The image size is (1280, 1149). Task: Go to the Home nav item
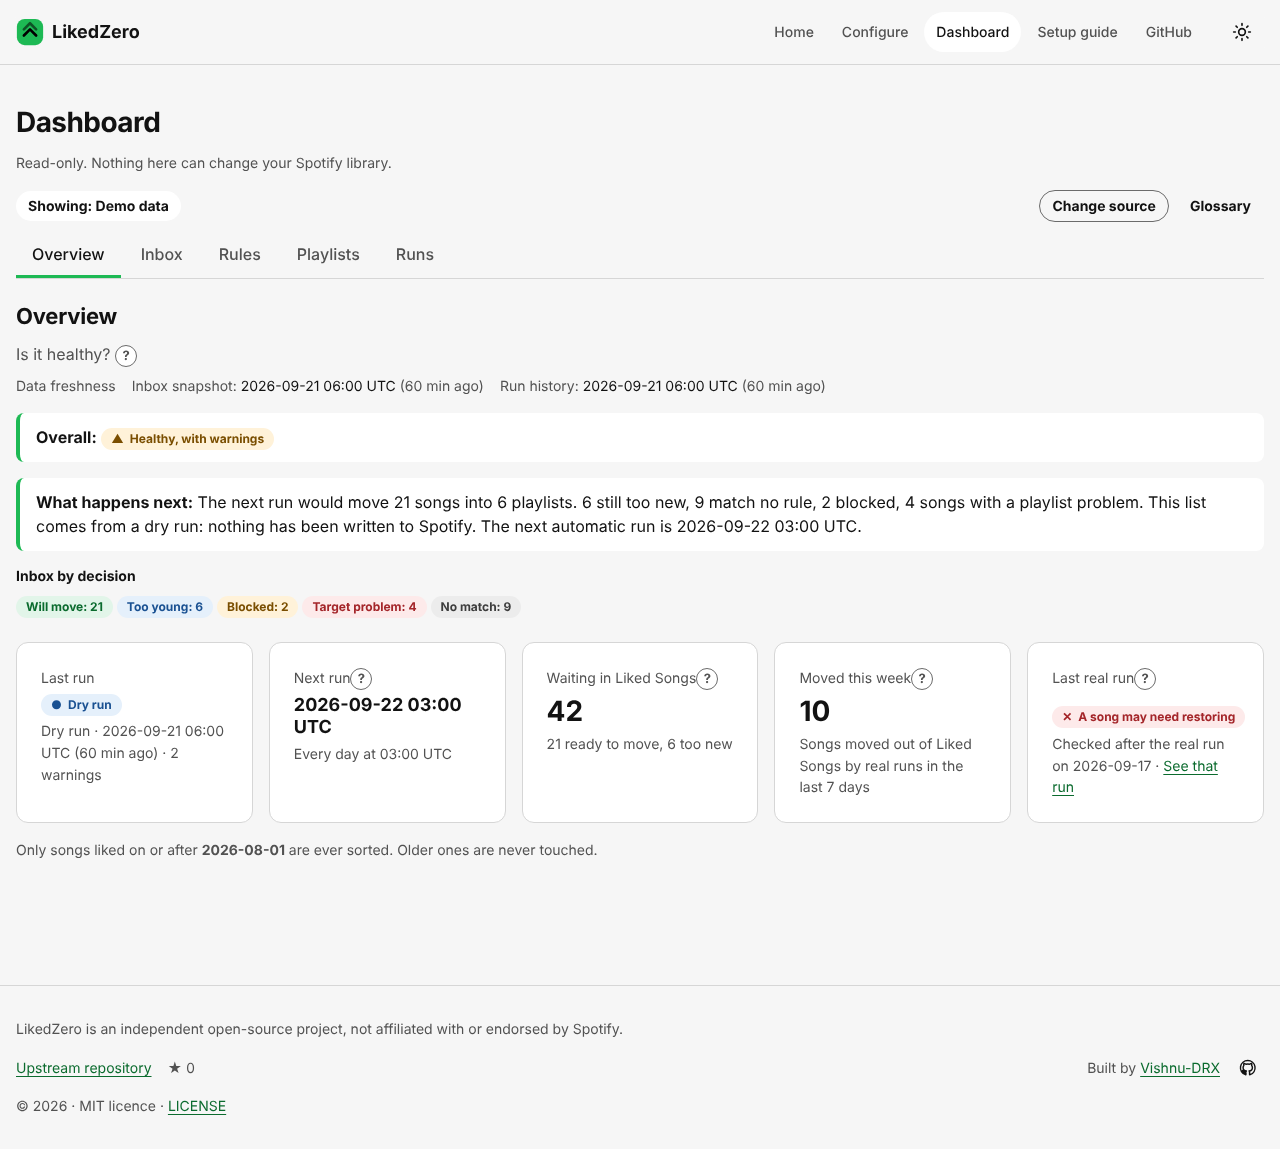(x=794, y=32)
